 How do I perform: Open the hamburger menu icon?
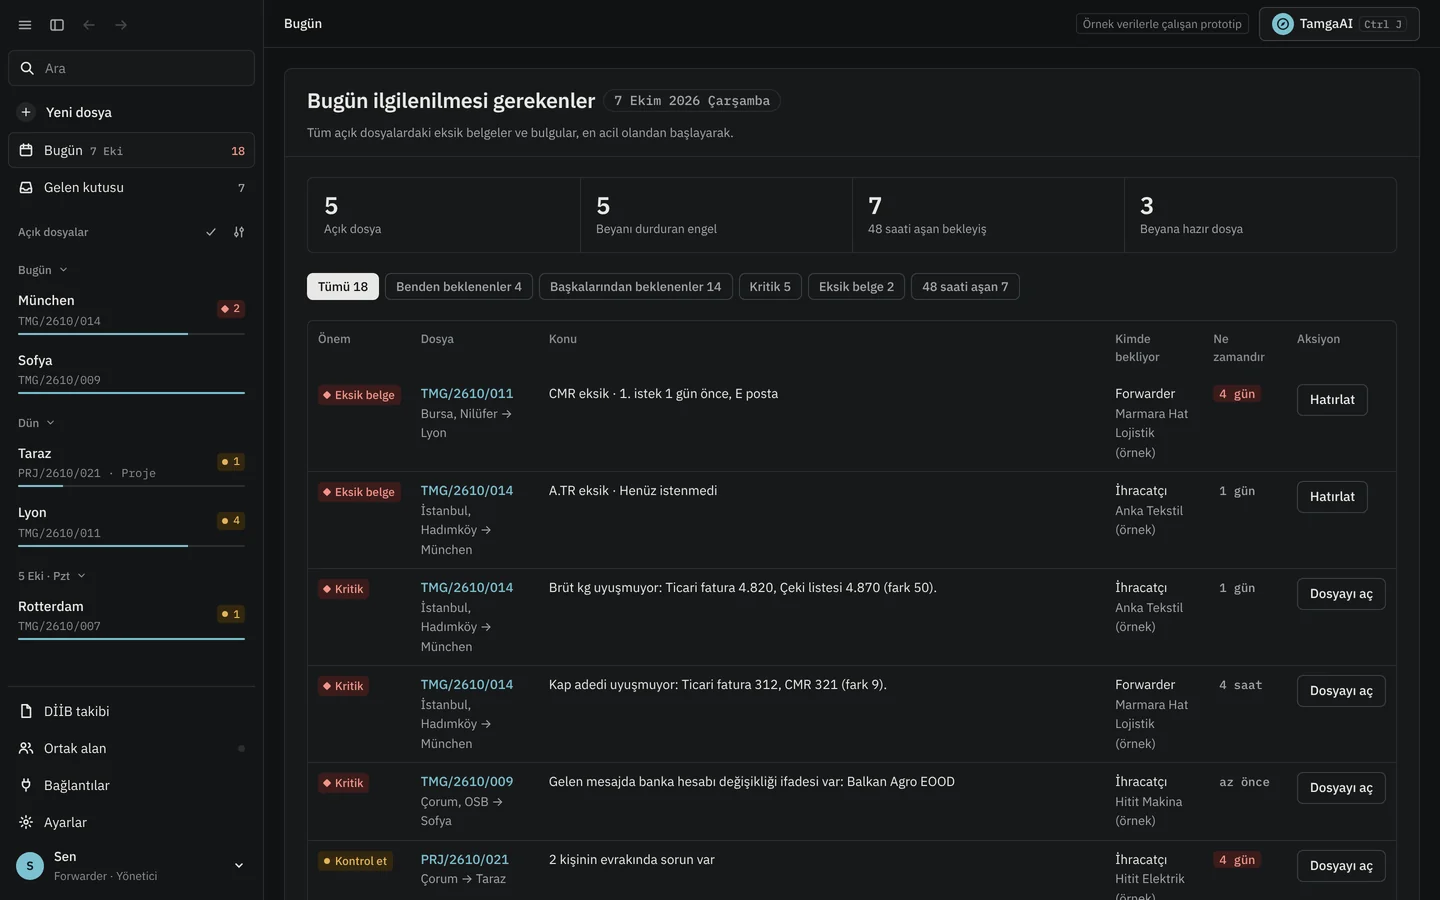click(25, 25)
